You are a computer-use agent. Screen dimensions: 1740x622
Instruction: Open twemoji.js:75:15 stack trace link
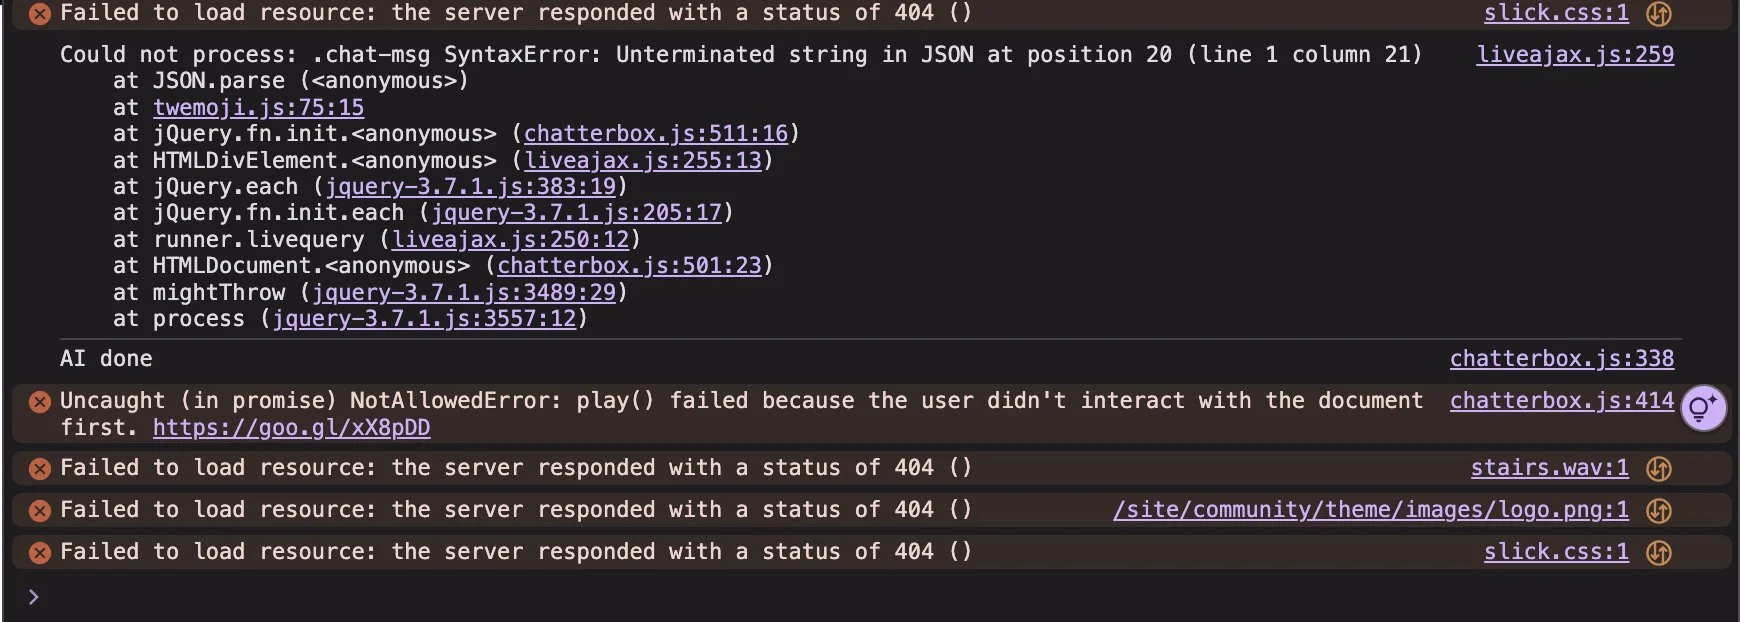(258, 107)
